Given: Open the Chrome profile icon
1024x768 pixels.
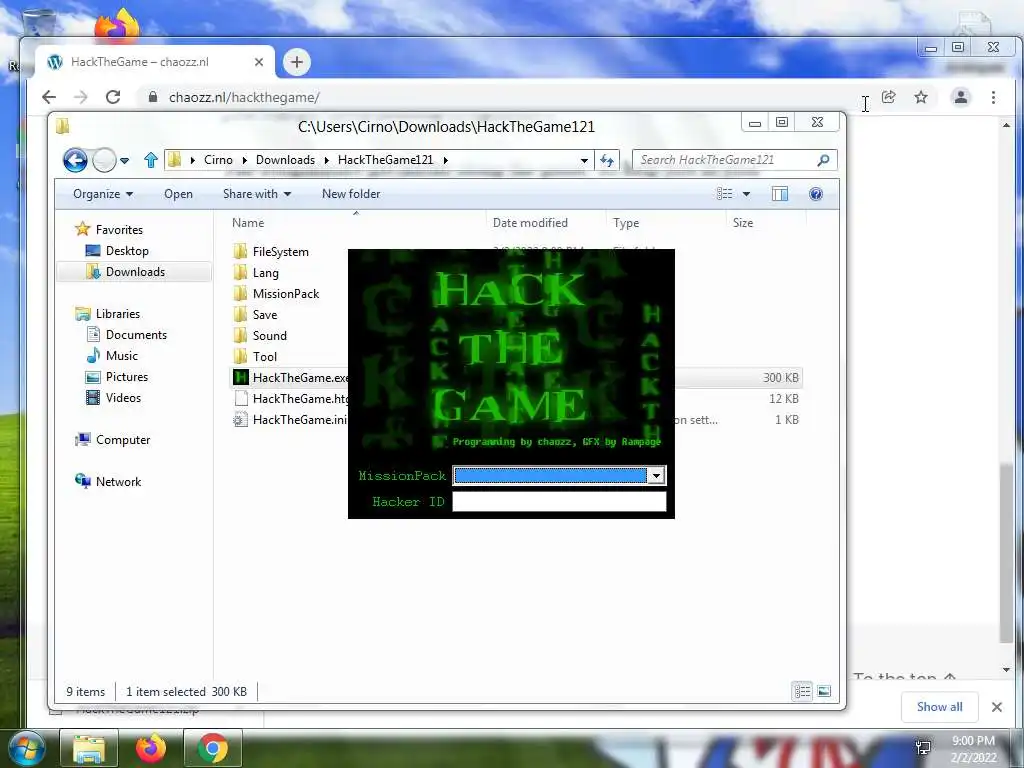Looking at the screenshot, I should pos(961,97).
